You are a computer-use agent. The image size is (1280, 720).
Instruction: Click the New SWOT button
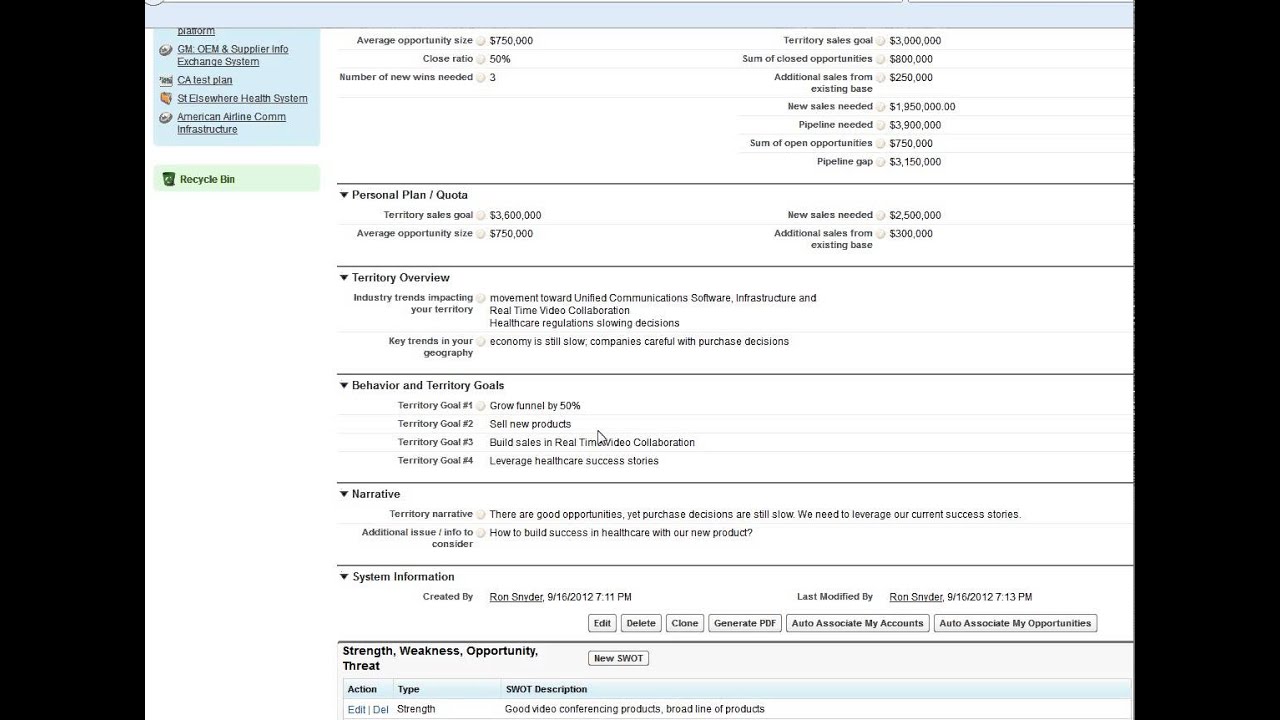(618, 658)
